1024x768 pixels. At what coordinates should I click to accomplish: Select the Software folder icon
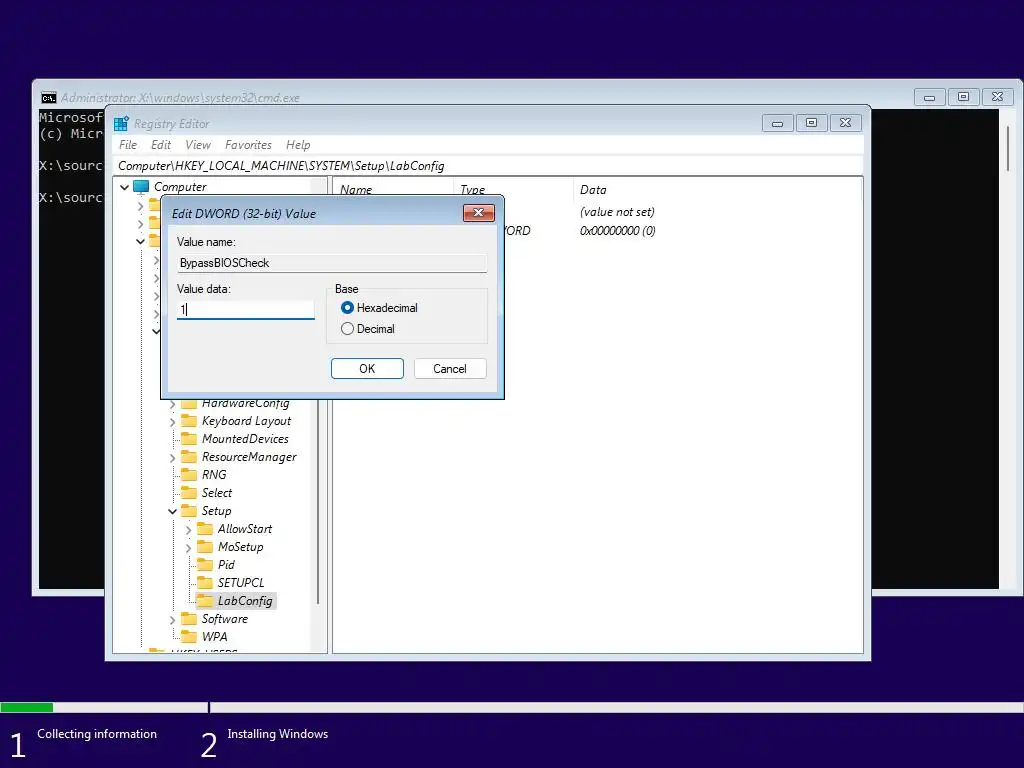point(189,619)
